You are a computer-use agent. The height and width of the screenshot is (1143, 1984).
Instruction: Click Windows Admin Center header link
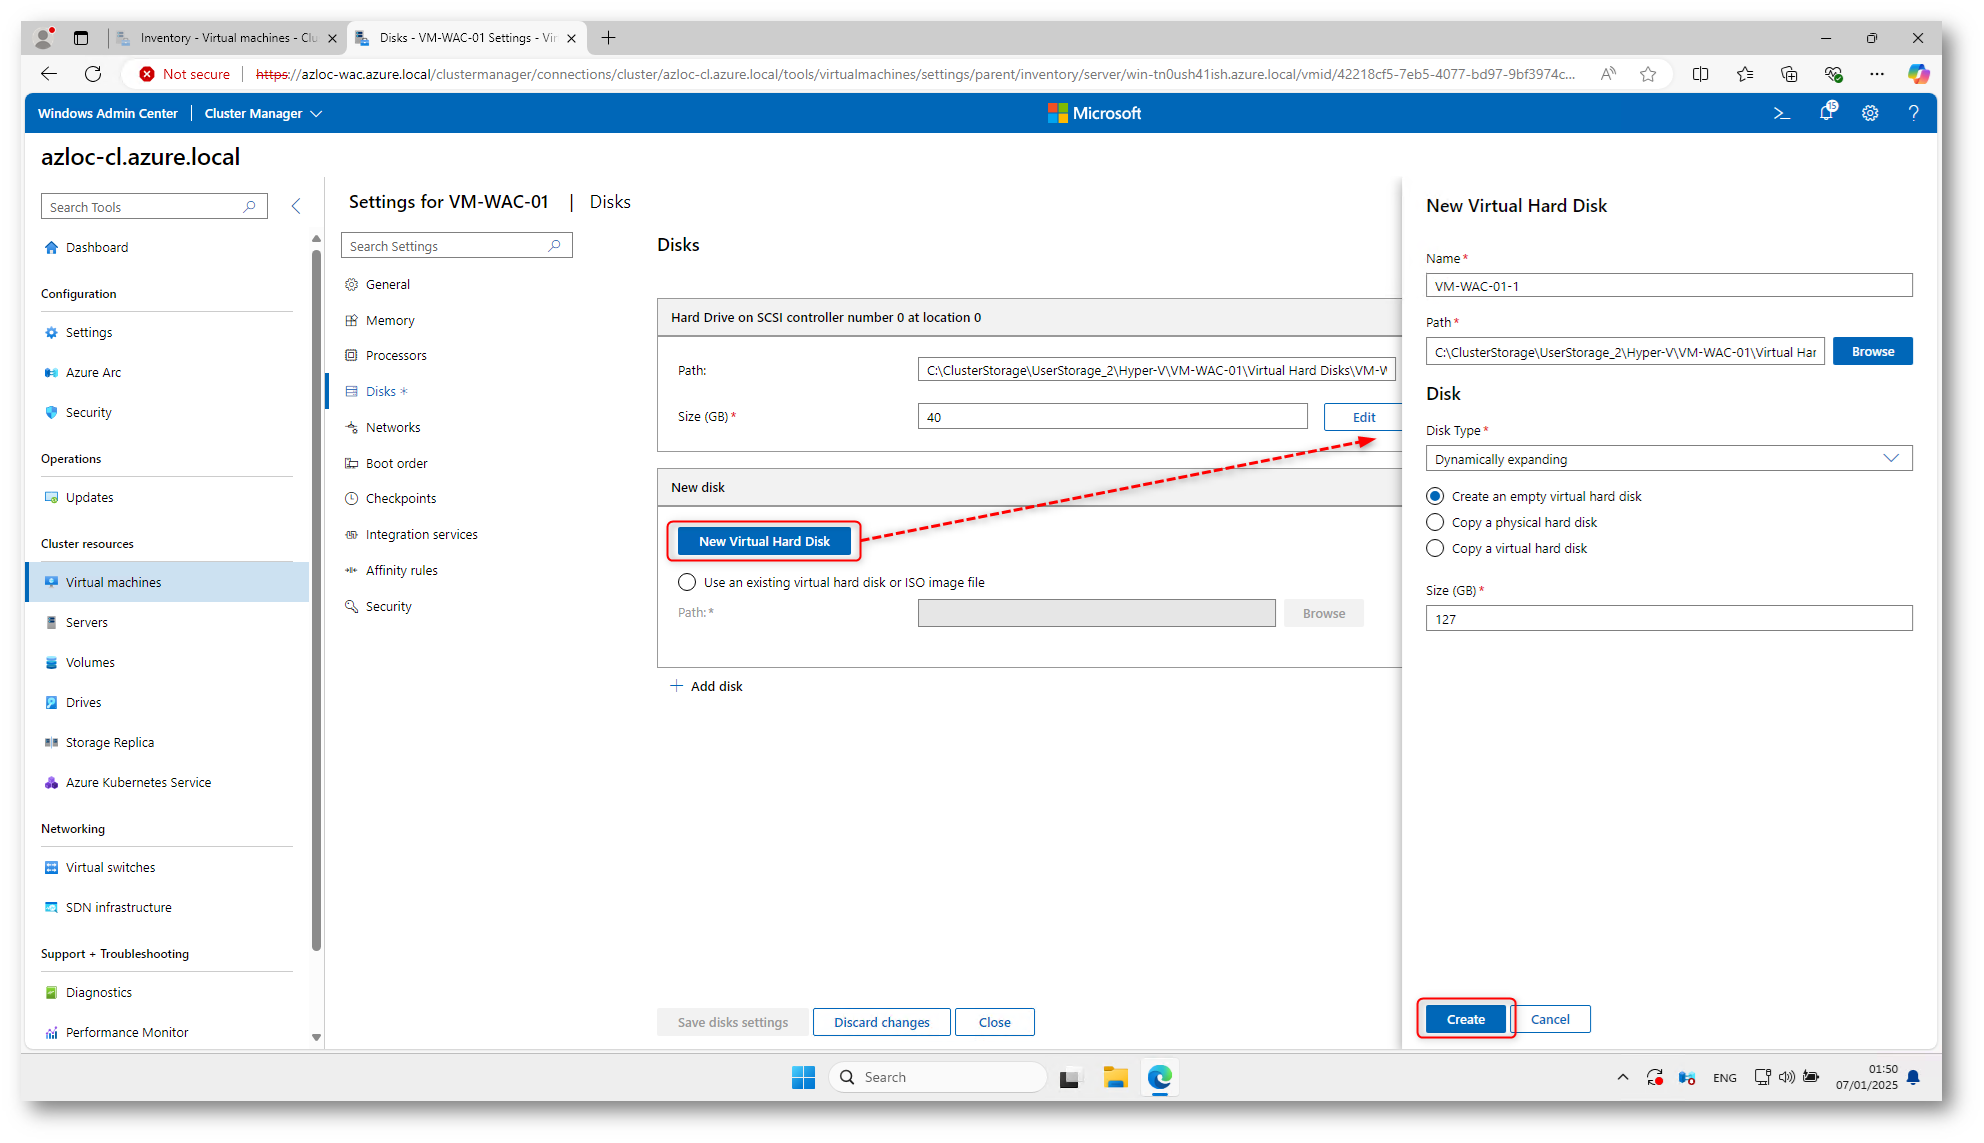tap(107, 113)
